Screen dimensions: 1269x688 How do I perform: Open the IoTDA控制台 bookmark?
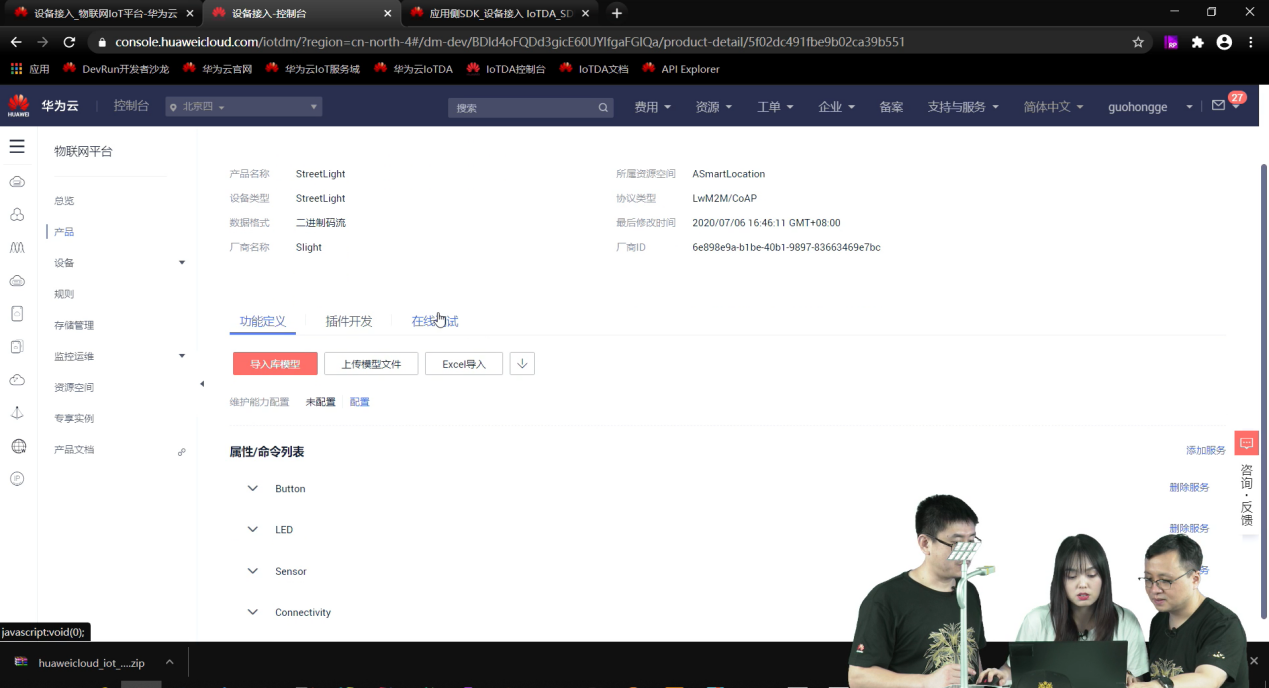506,69
